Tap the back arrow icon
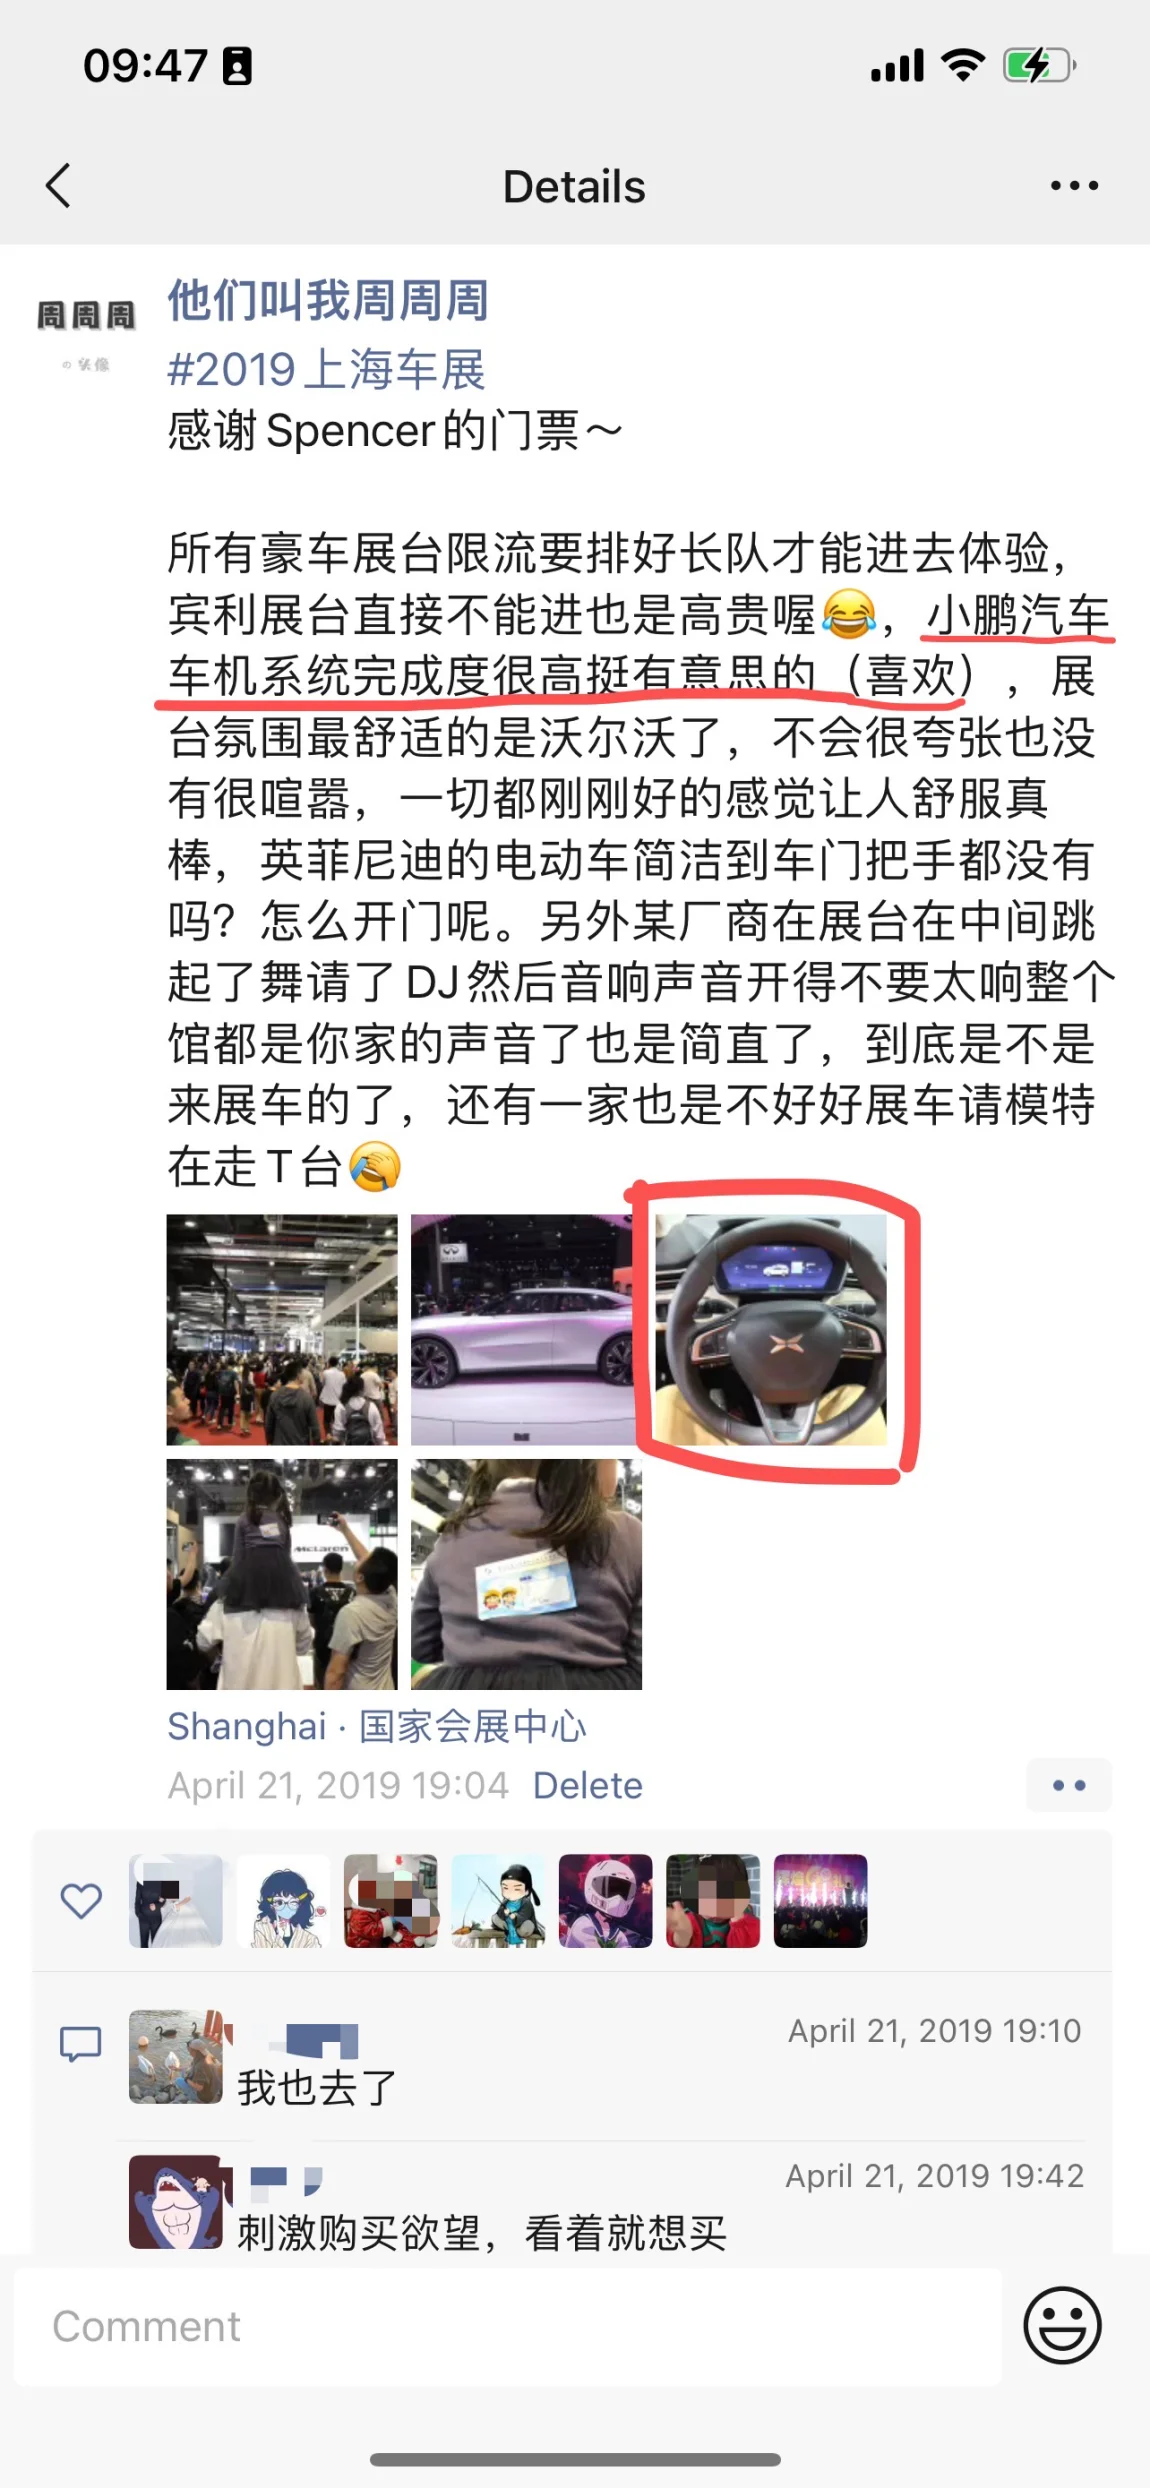Screen dimensions: 1150x2488 pyautogui.click(x=59, y=186)
